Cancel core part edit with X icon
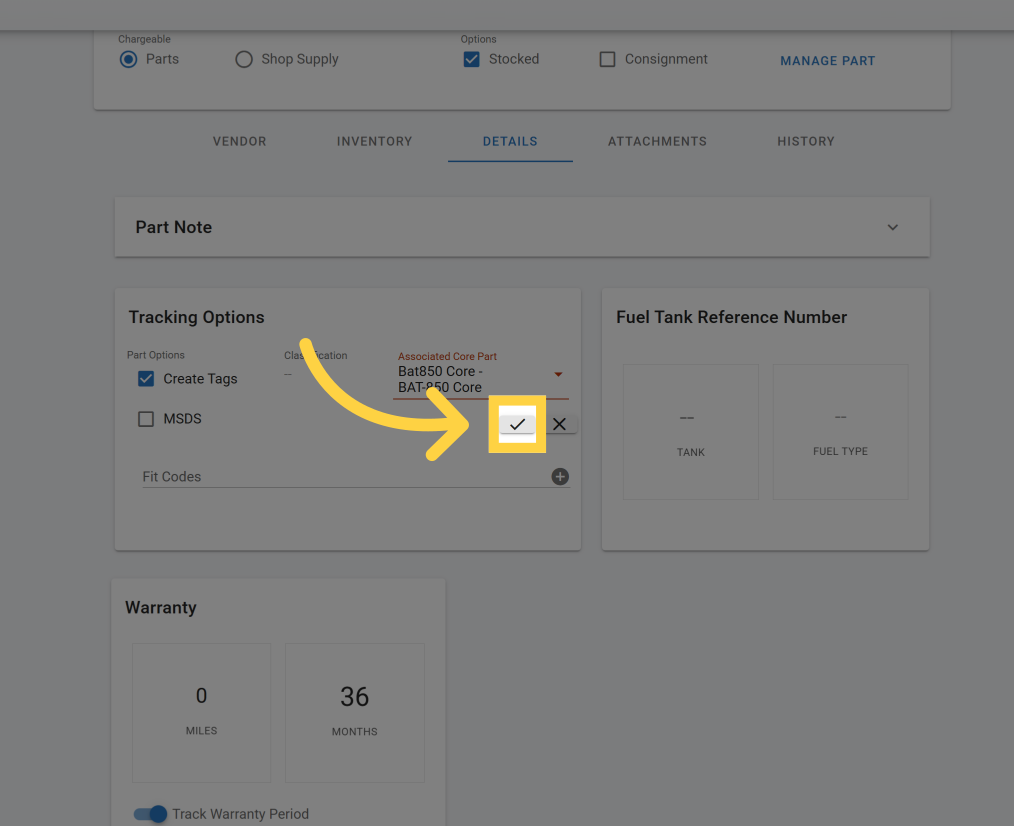1014x826 pixels. coord(559,425)
